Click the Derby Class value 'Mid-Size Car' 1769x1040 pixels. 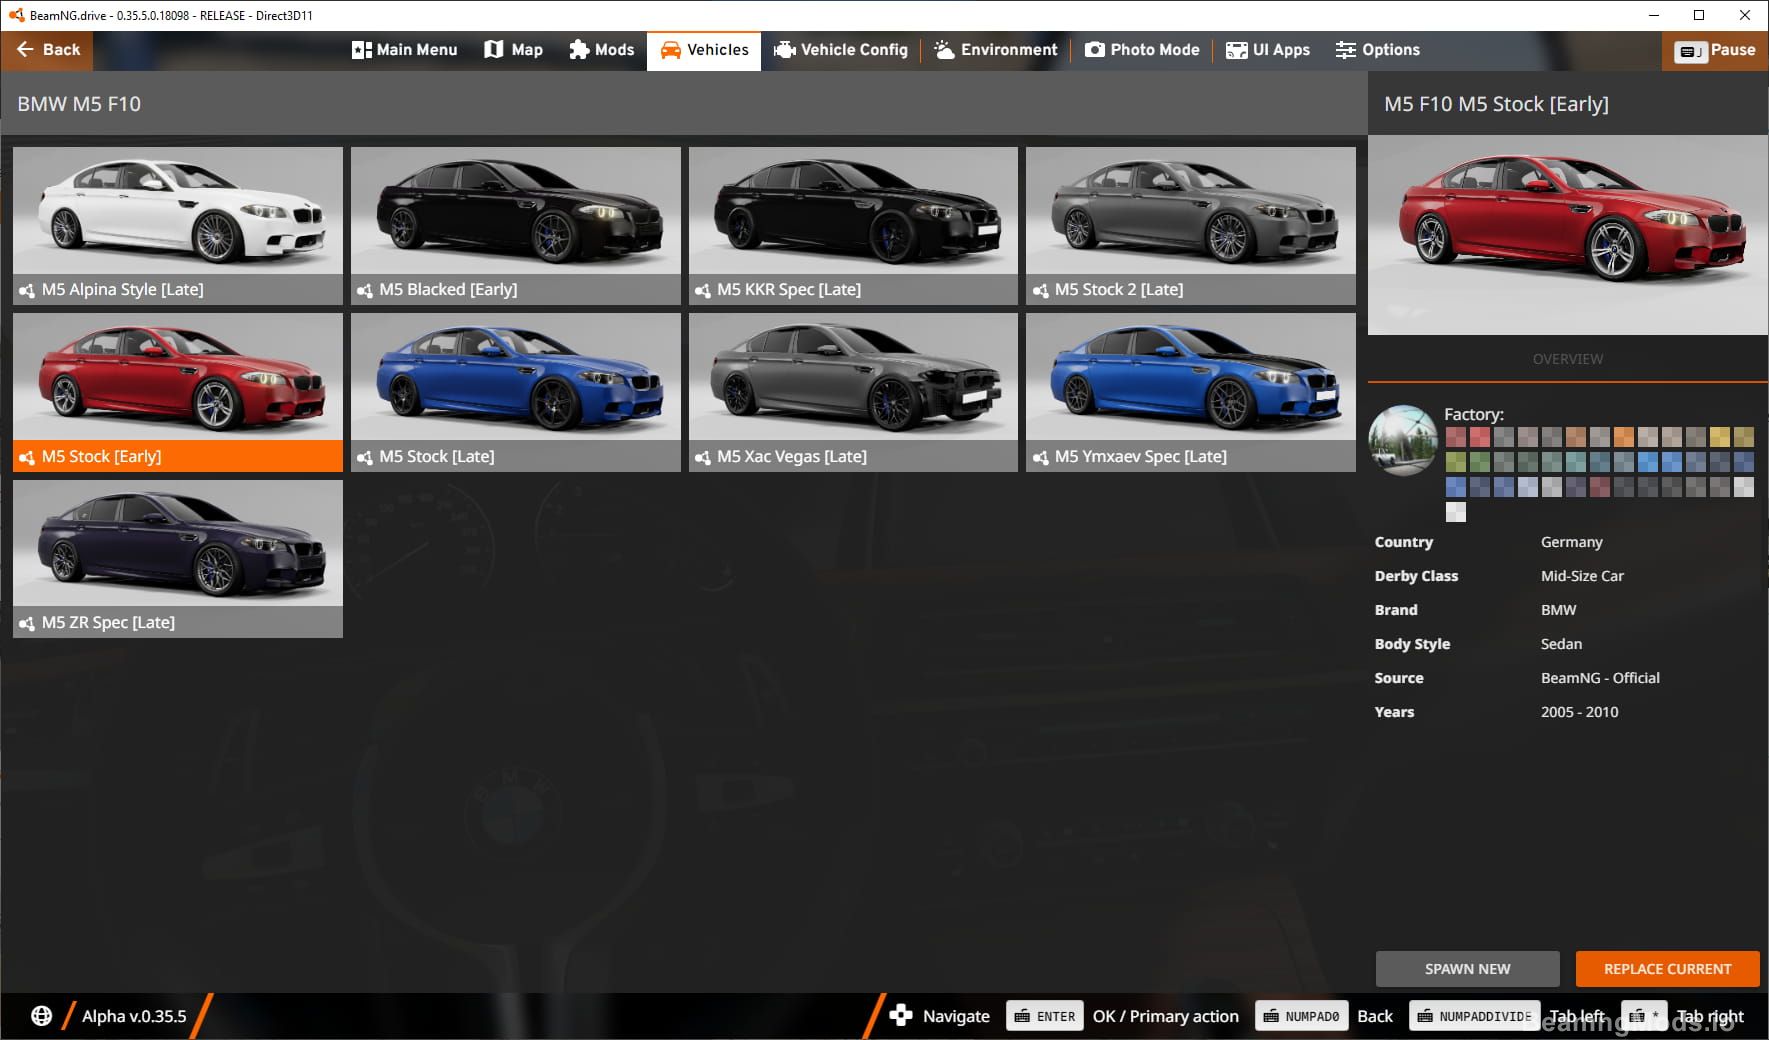(x=1582, y=576)
